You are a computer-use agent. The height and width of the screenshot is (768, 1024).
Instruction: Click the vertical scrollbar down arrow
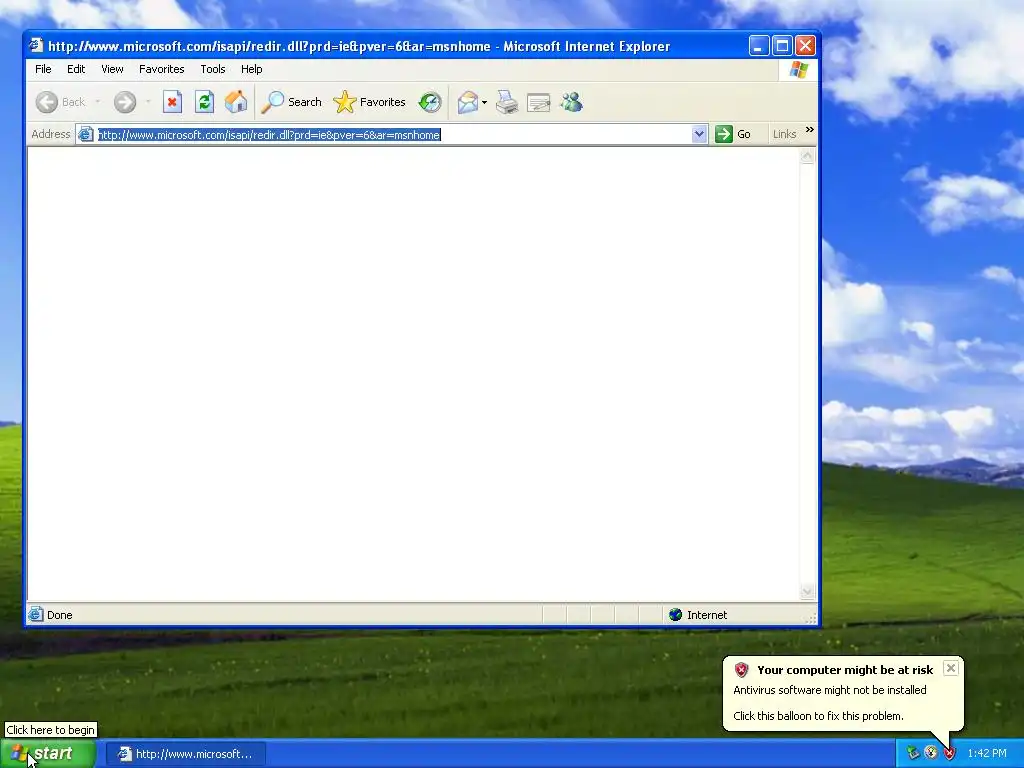[807, 592]
